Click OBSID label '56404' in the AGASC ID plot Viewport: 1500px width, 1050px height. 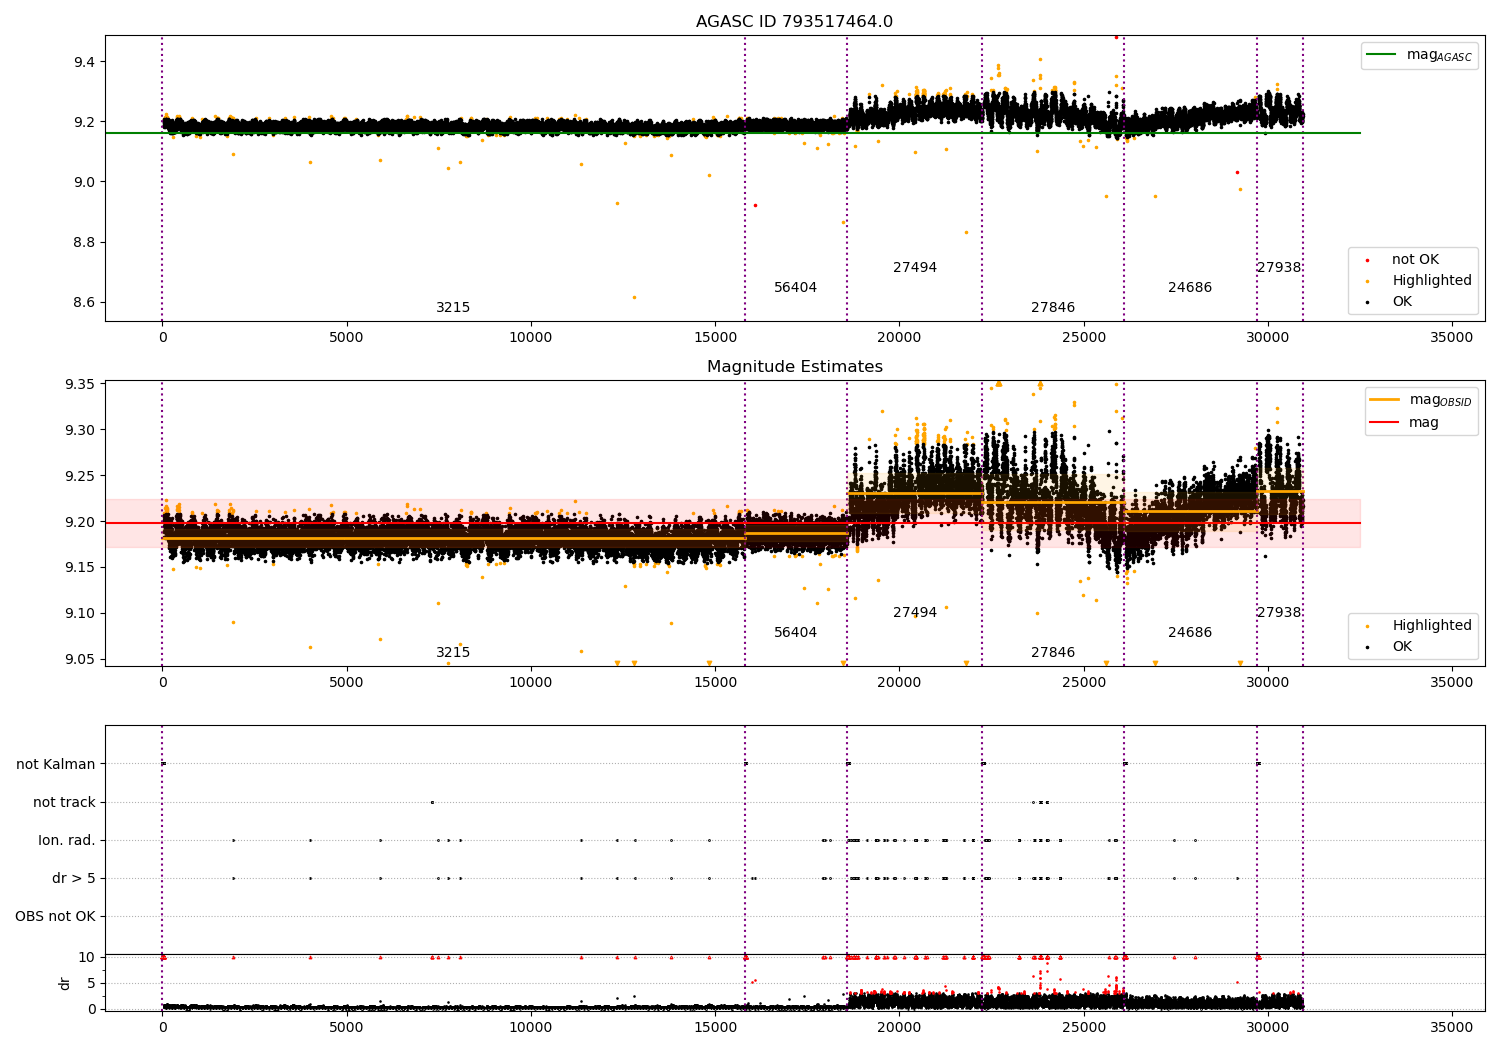[x=796, y=288]
